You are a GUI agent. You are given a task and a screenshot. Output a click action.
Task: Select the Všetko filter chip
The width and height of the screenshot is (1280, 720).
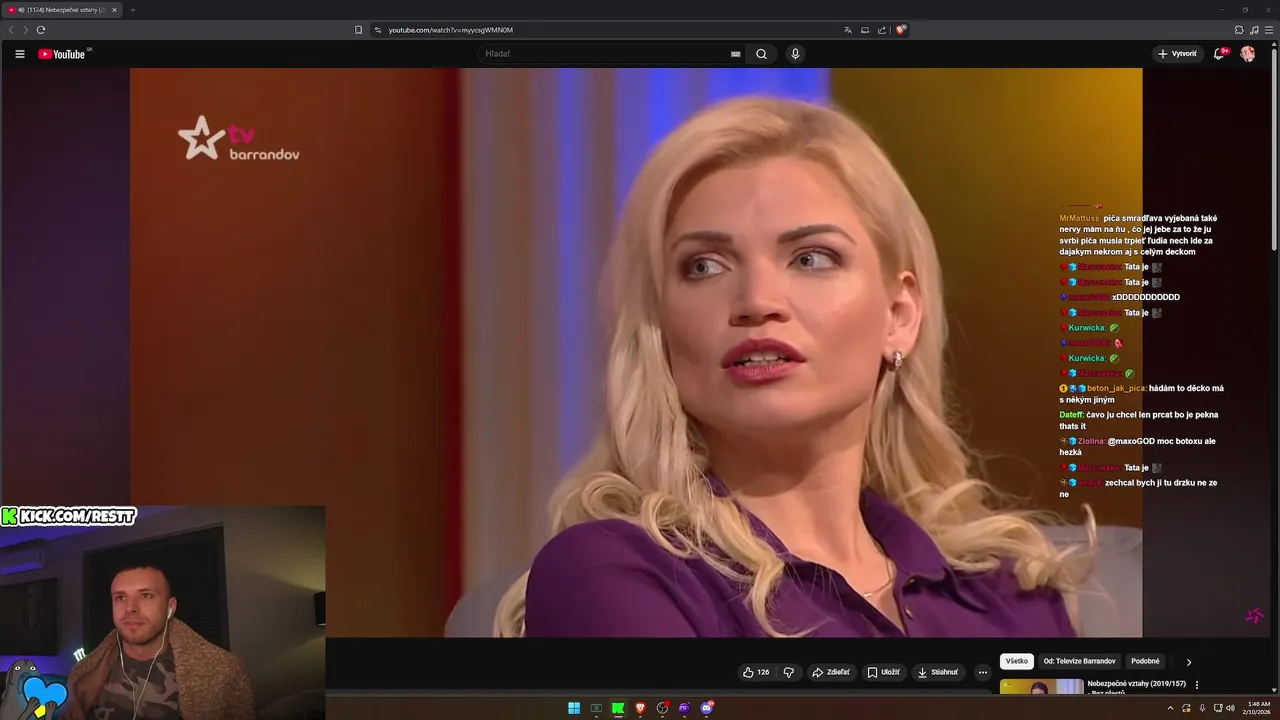(x=1017, y=661)
